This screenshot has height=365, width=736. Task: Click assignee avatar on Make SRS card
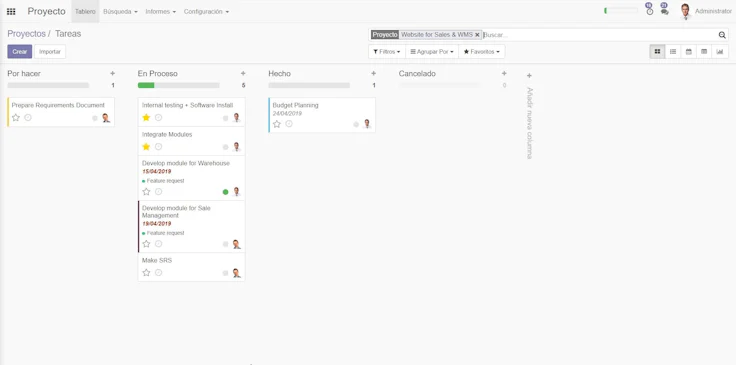[236, 273]
